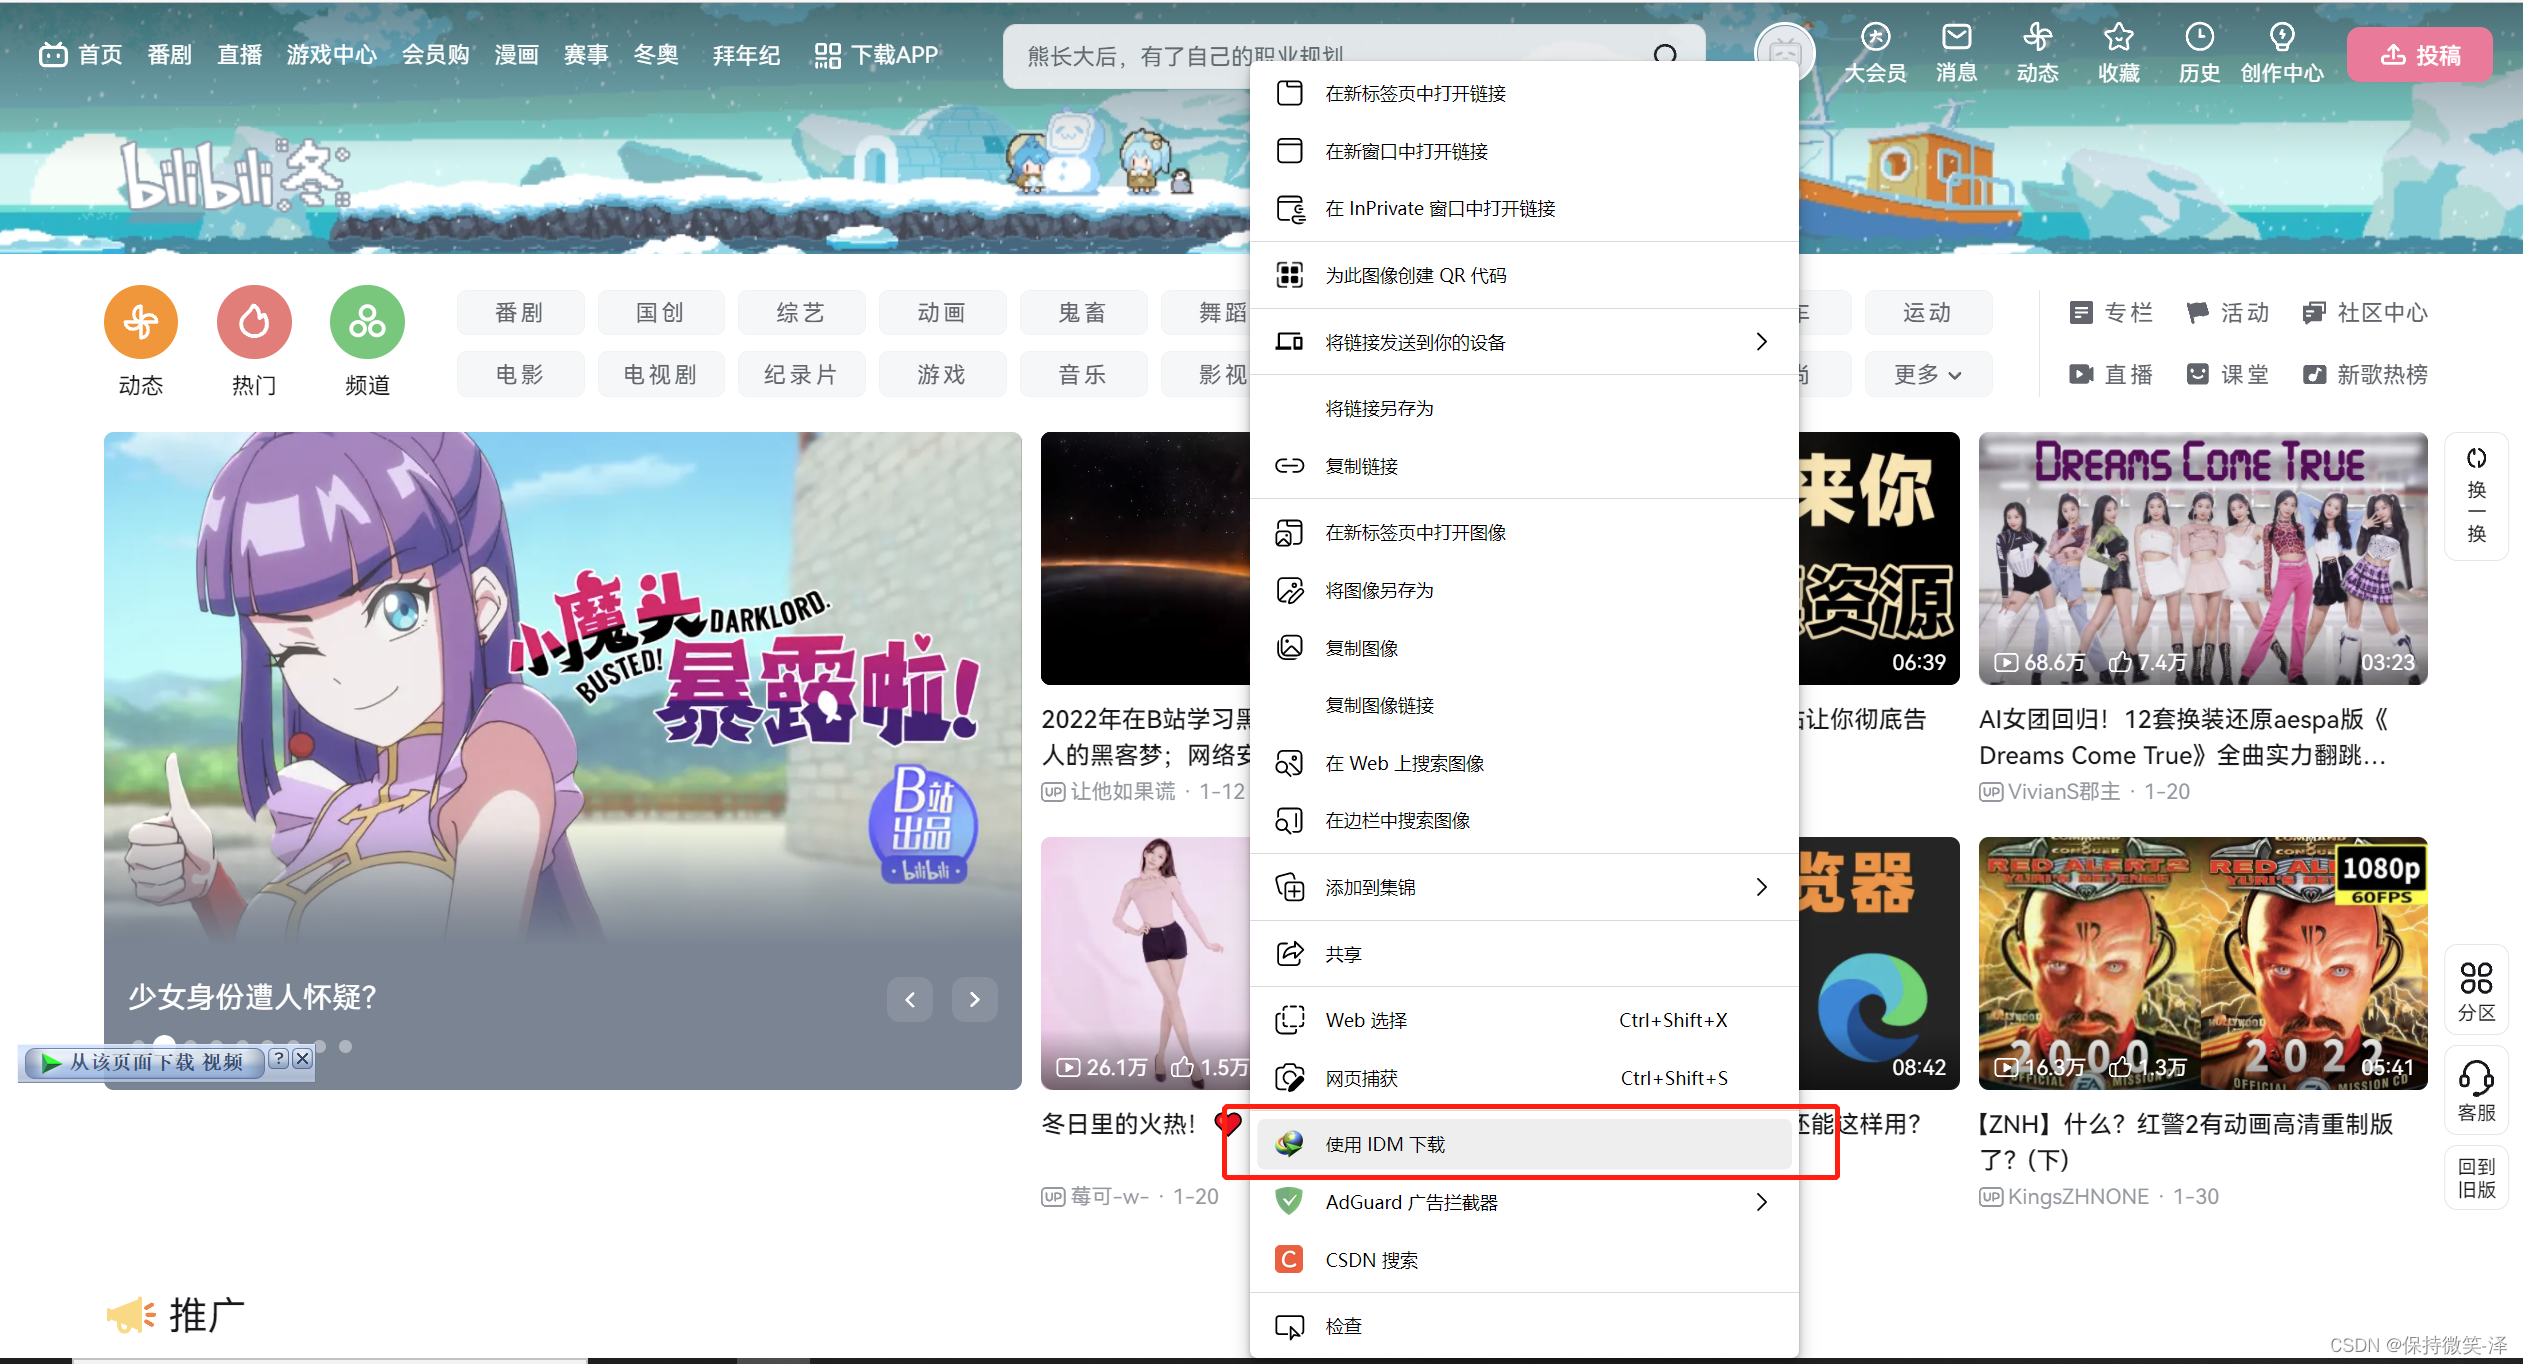Select the 运动 category button
This screenshot has width=2523, height=1364.
click(1927, 313)
